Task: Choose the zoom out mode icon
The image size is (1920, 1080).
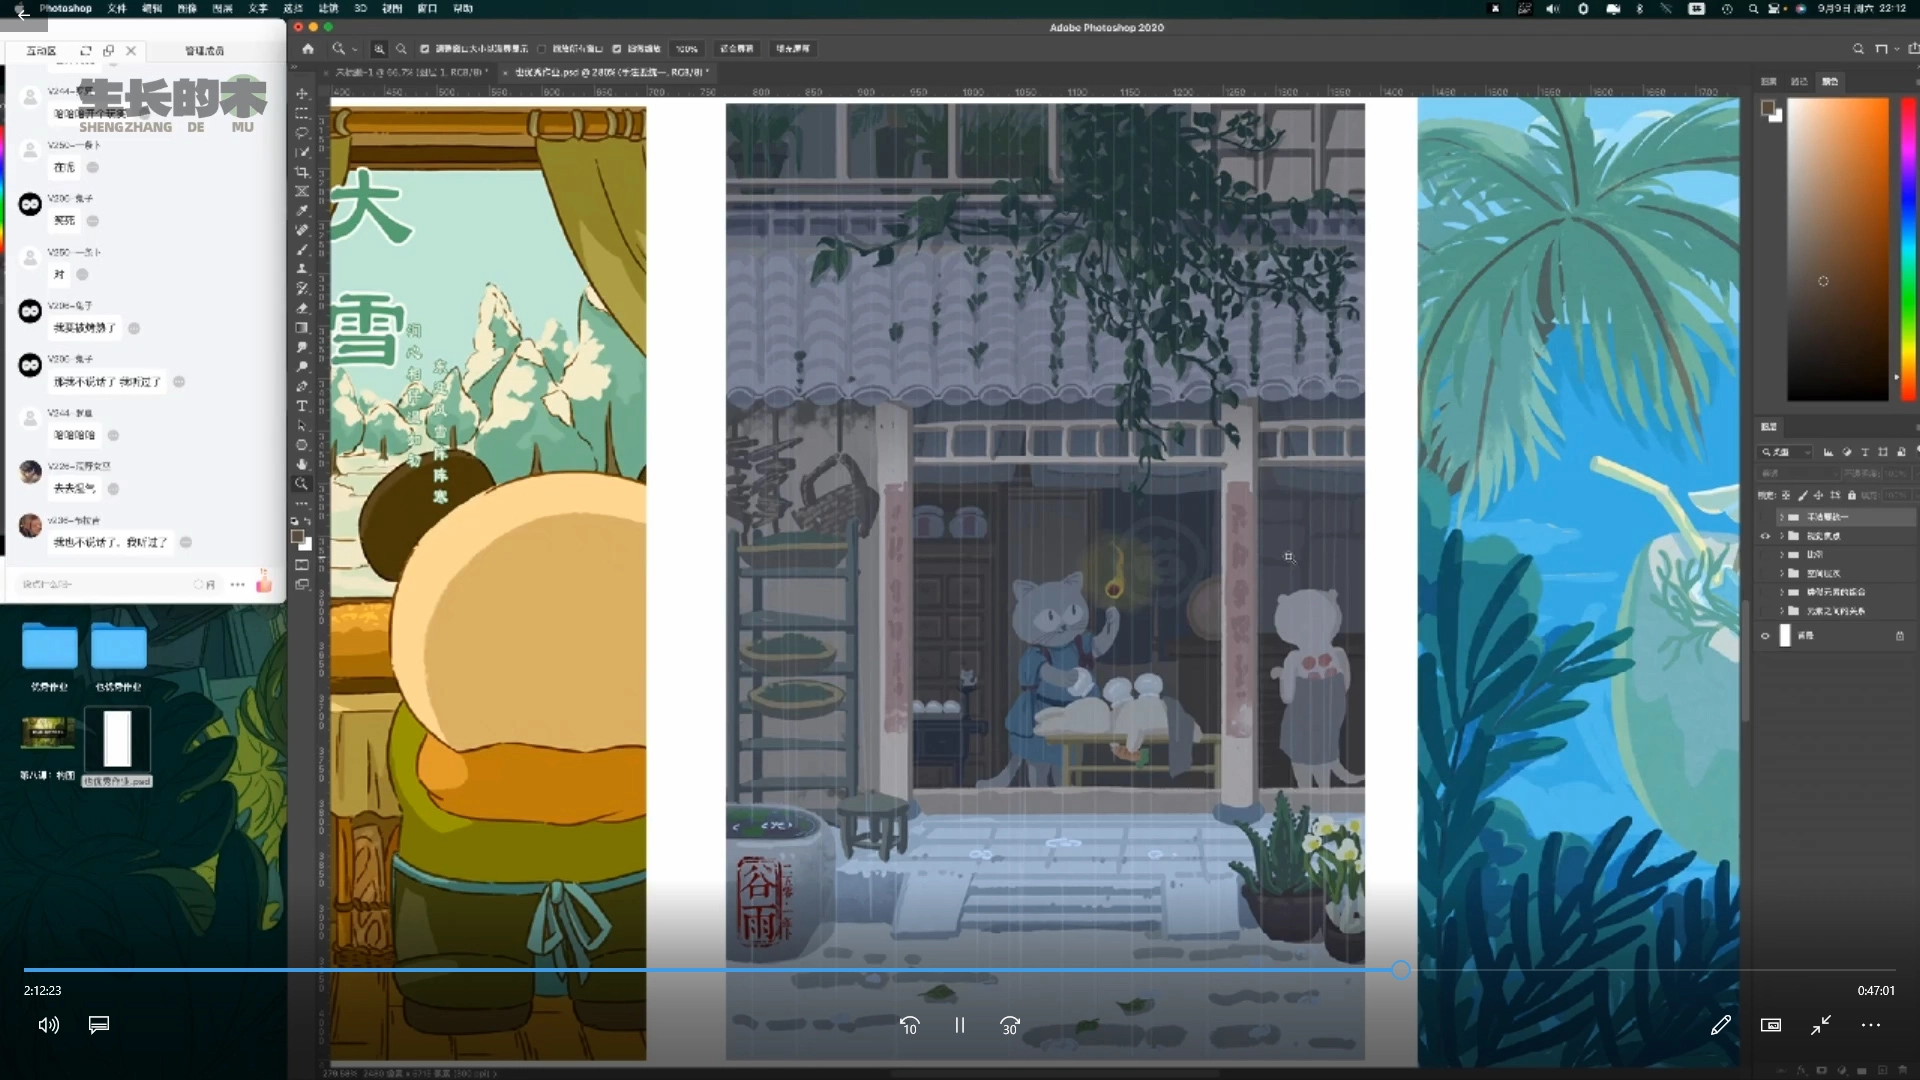Action: point(401,49)
